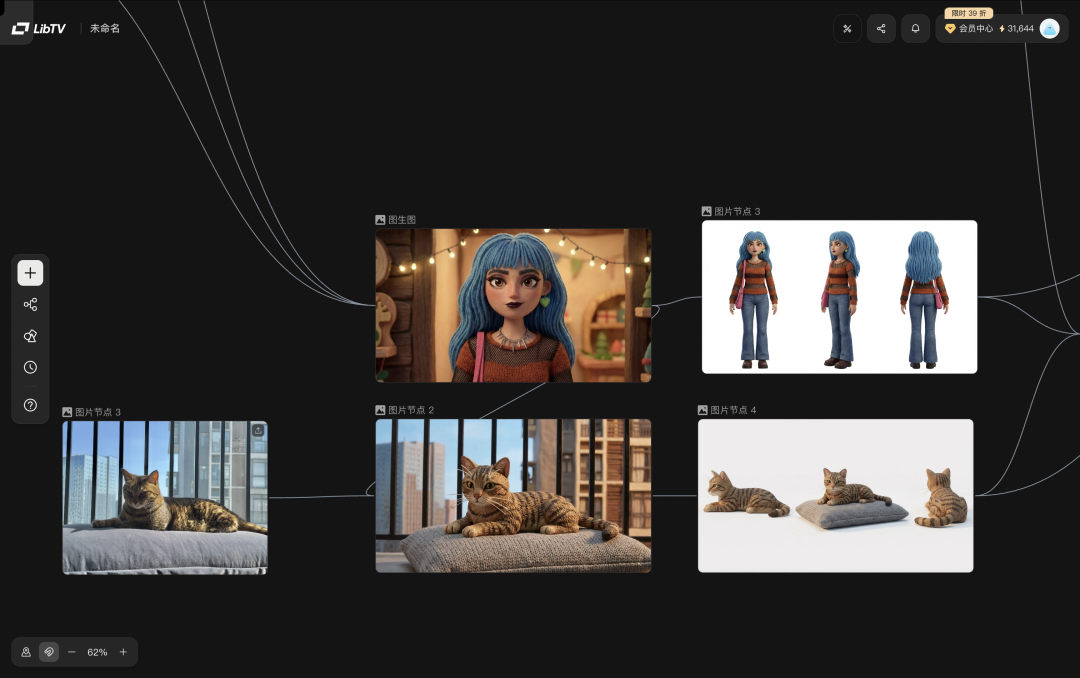Open the user avatar account menu
The image size is (1080, 678).
[x=1049, y=29]
